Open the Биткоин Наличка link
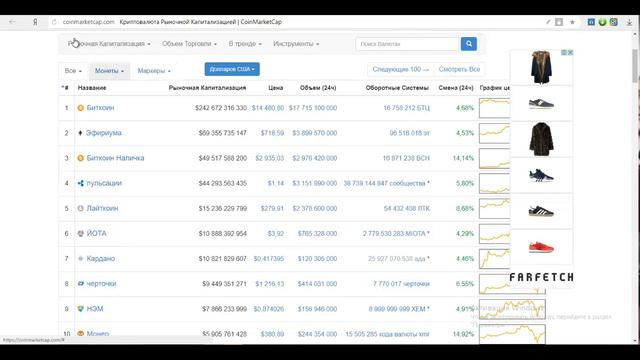The width and height of the screenshot is (640, 360). click(116, 158)
